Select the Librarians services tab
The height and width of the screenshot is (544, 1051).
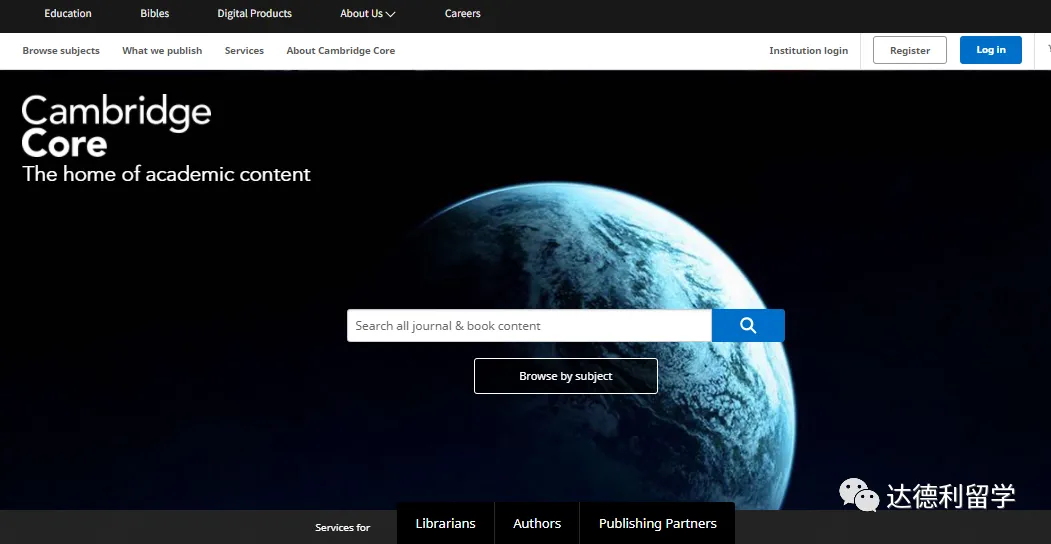pos(445,523)
